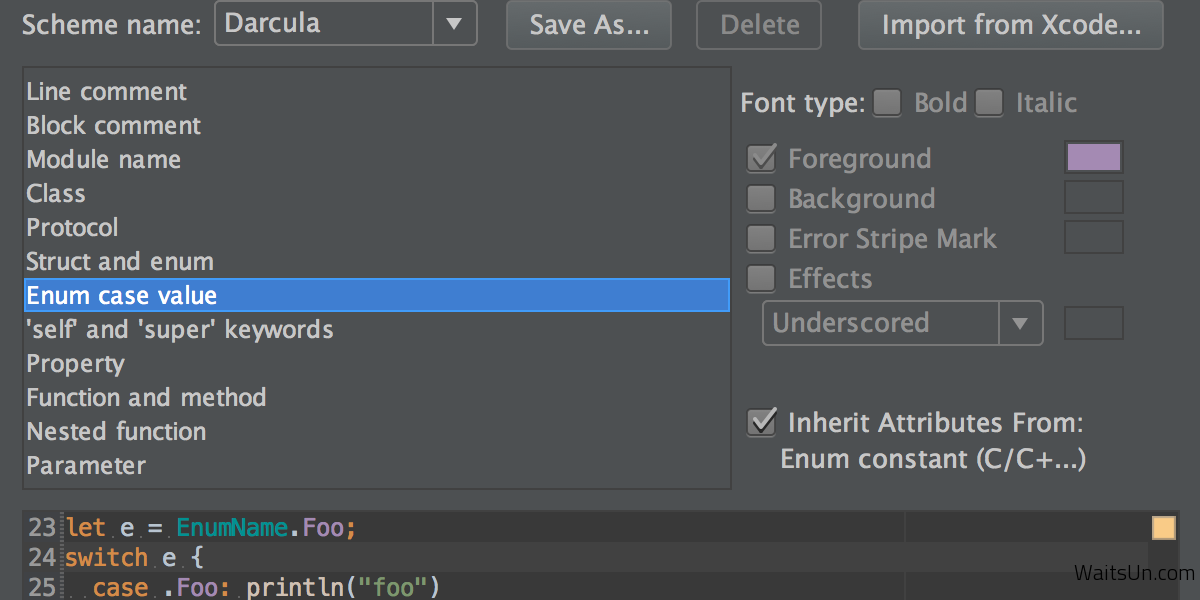
Task: Enable the Bold font type checkbox
Action: coord(887,103)
